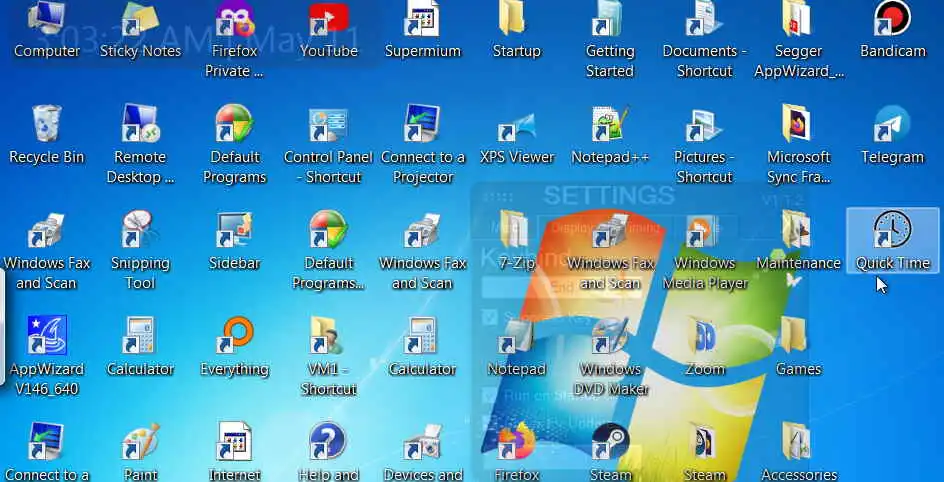Select the Supermium browser icon
Viewport: 944px width, 482px height.
pyautogui.click(x=422, y=20)
